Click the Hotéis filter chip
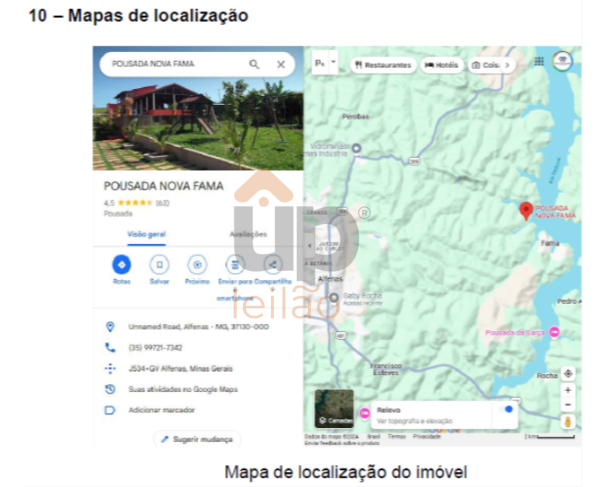This screenshot has height=487, width=605. pyautogui.click(x=441, y=65)
